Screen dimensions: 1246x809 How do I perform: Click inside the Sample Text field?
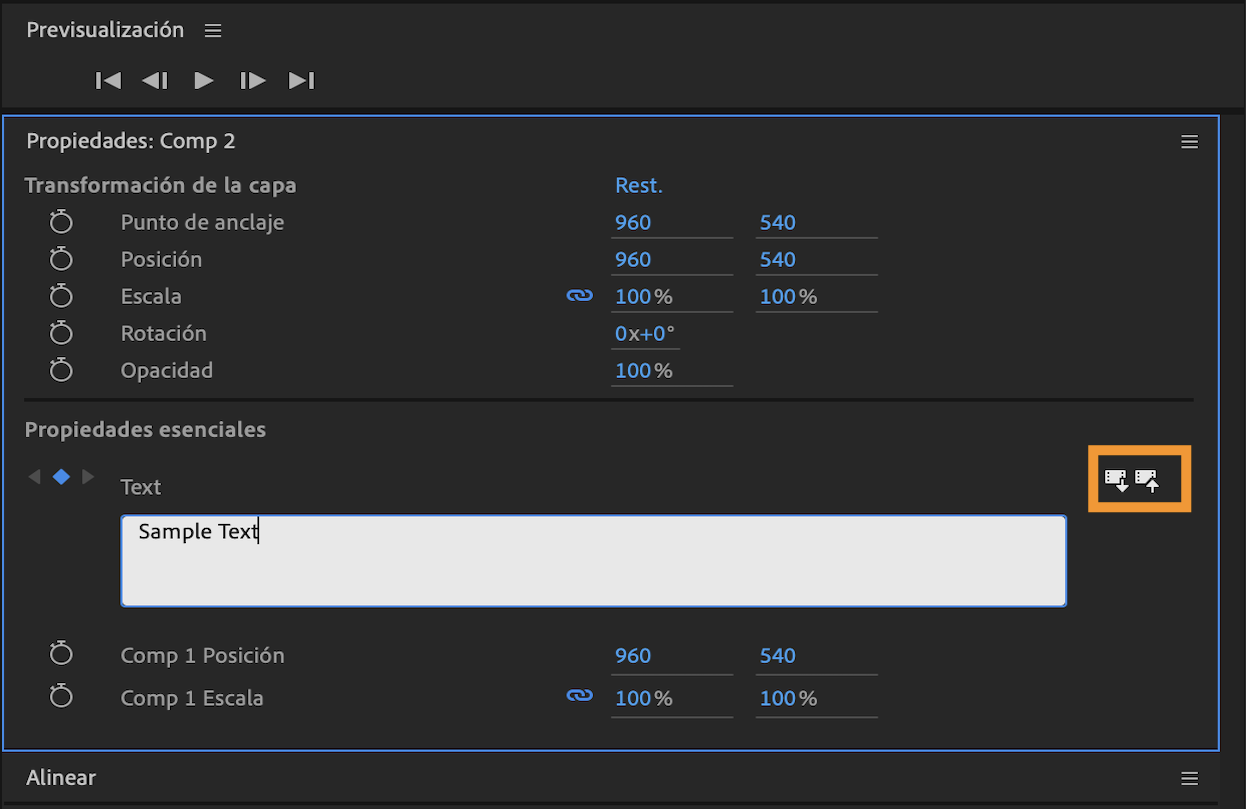tap(593, 561)
